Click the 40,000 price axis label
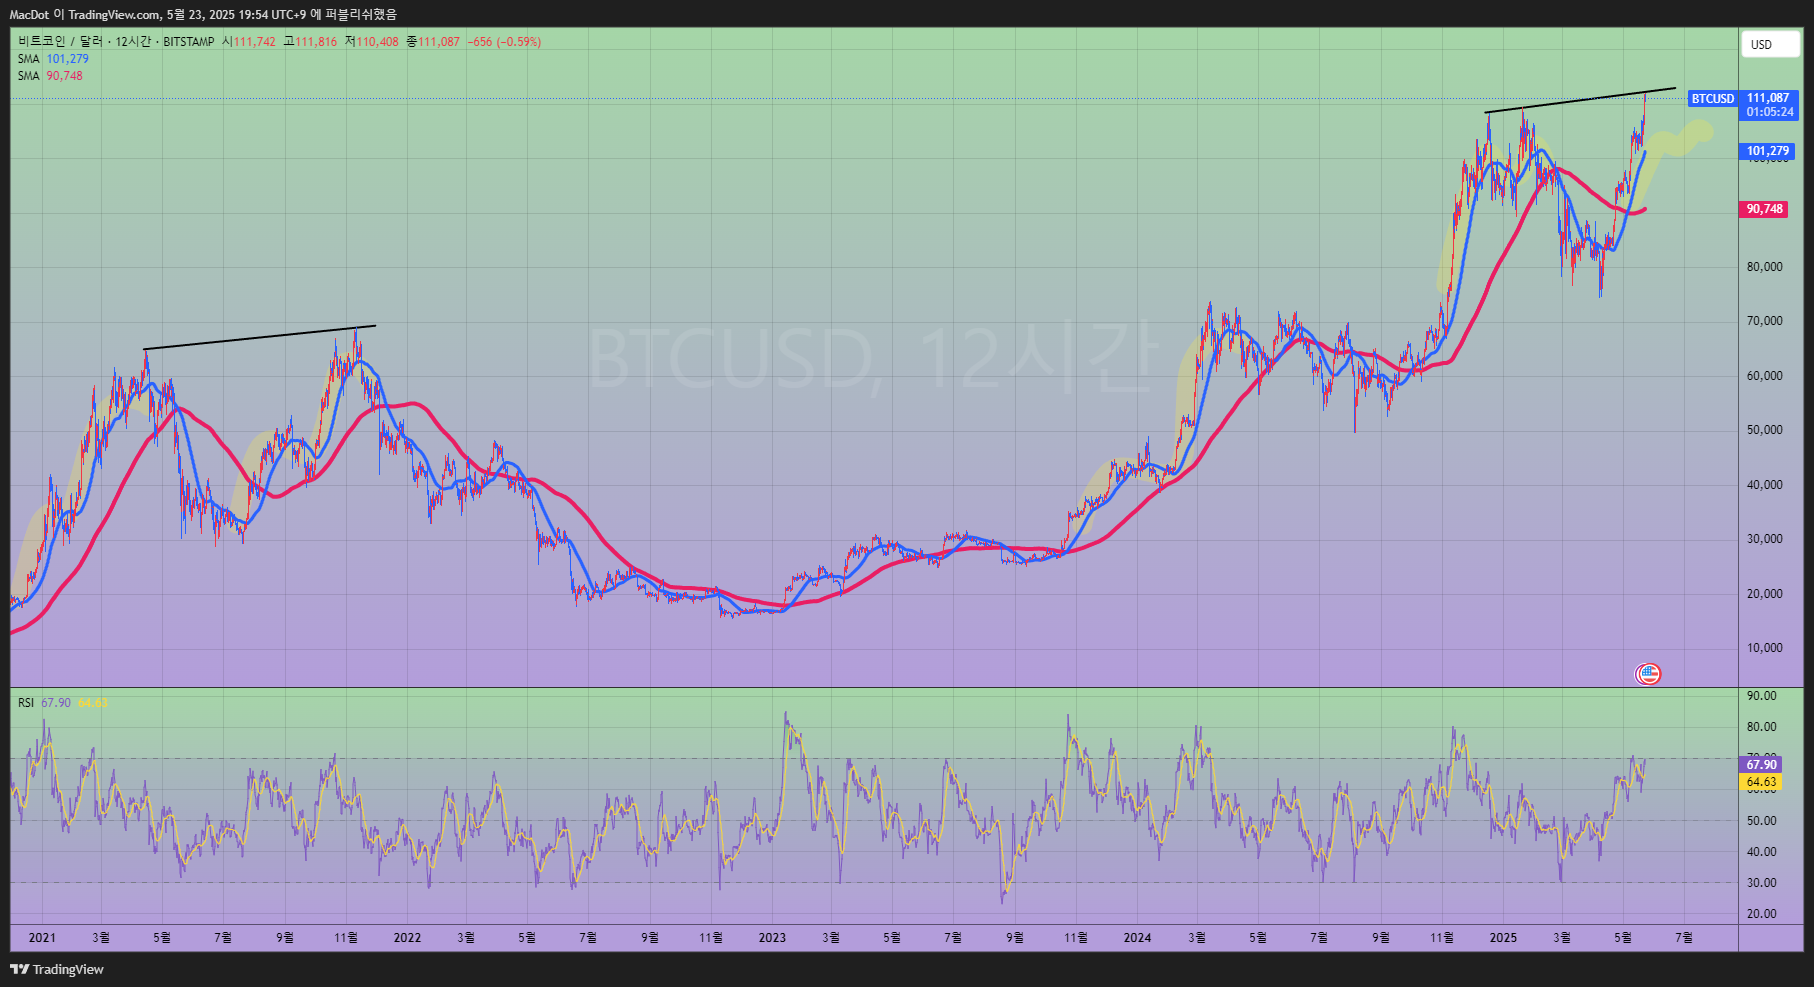The width and height of the screenshot is (1814, 987). 1765,485
